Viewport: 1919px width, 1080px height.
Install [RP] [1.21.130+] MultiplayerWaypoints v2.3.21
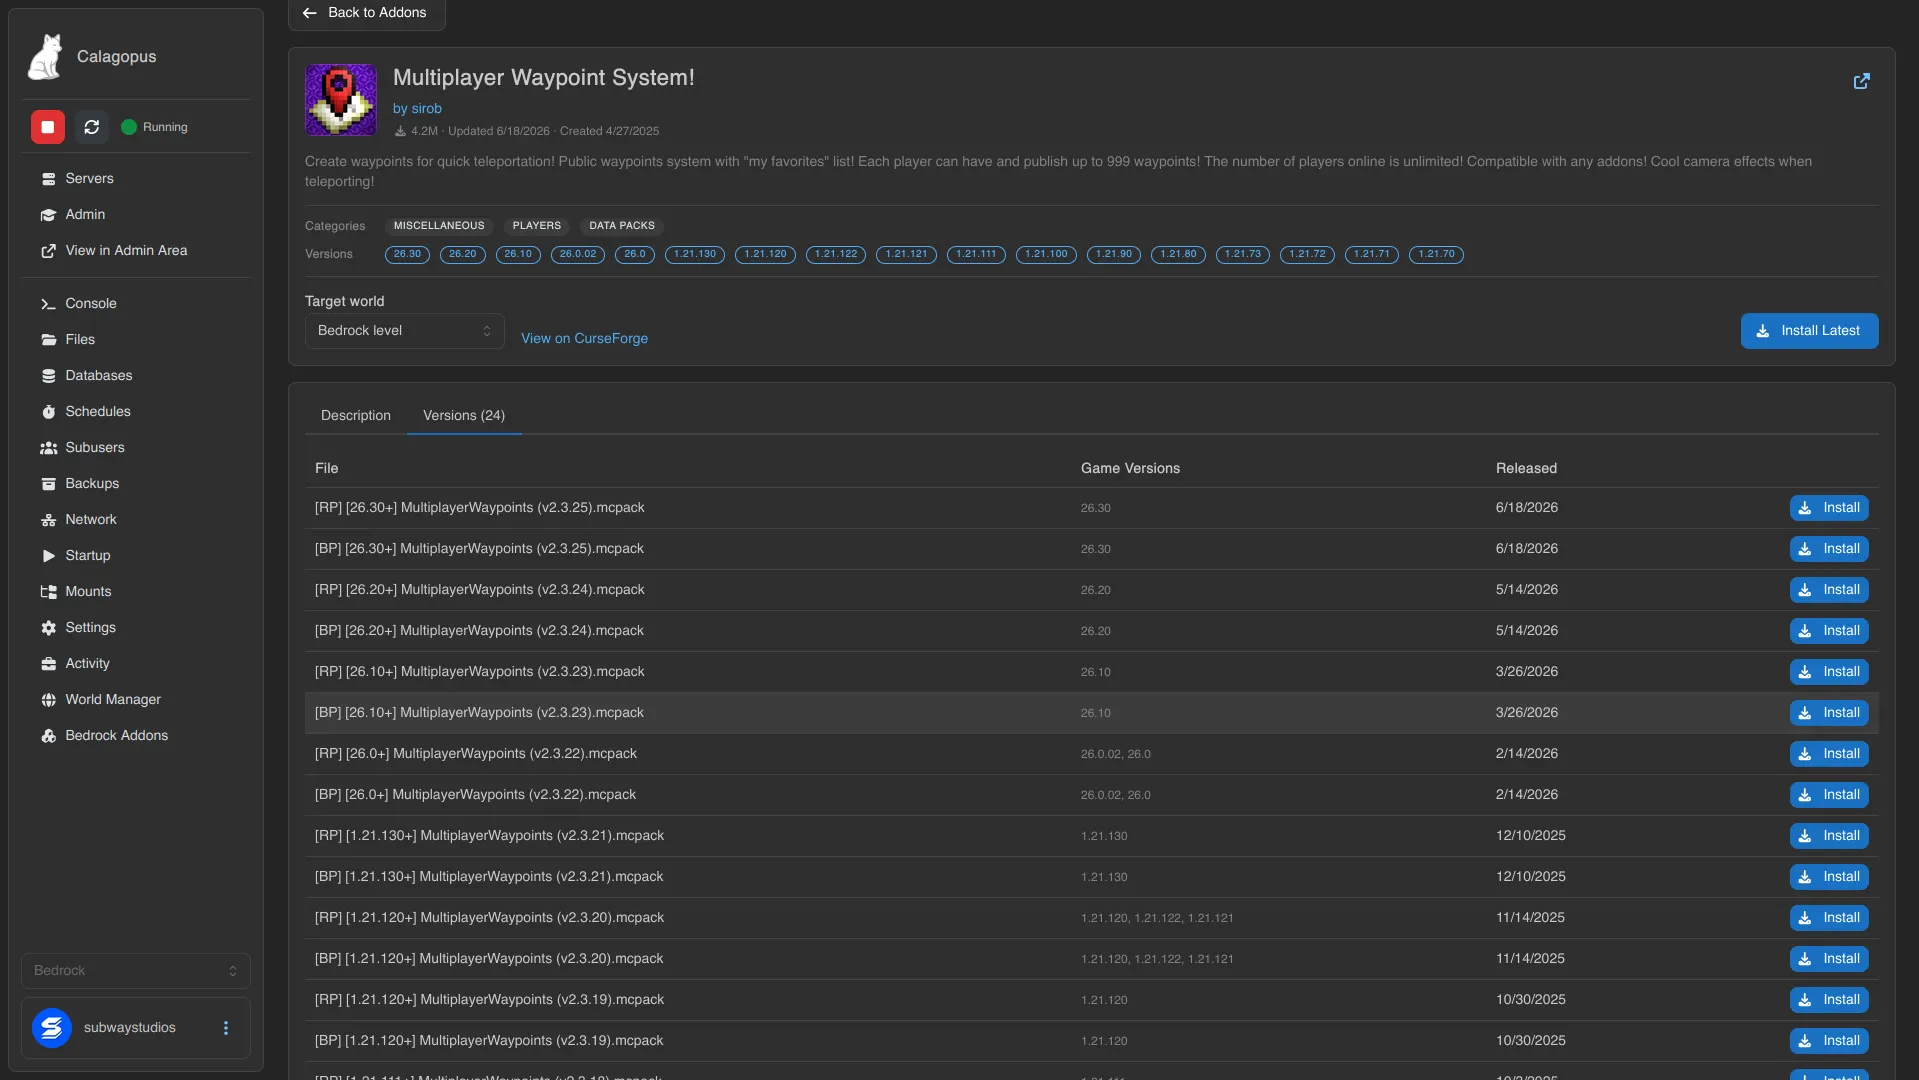(1829, 836)
